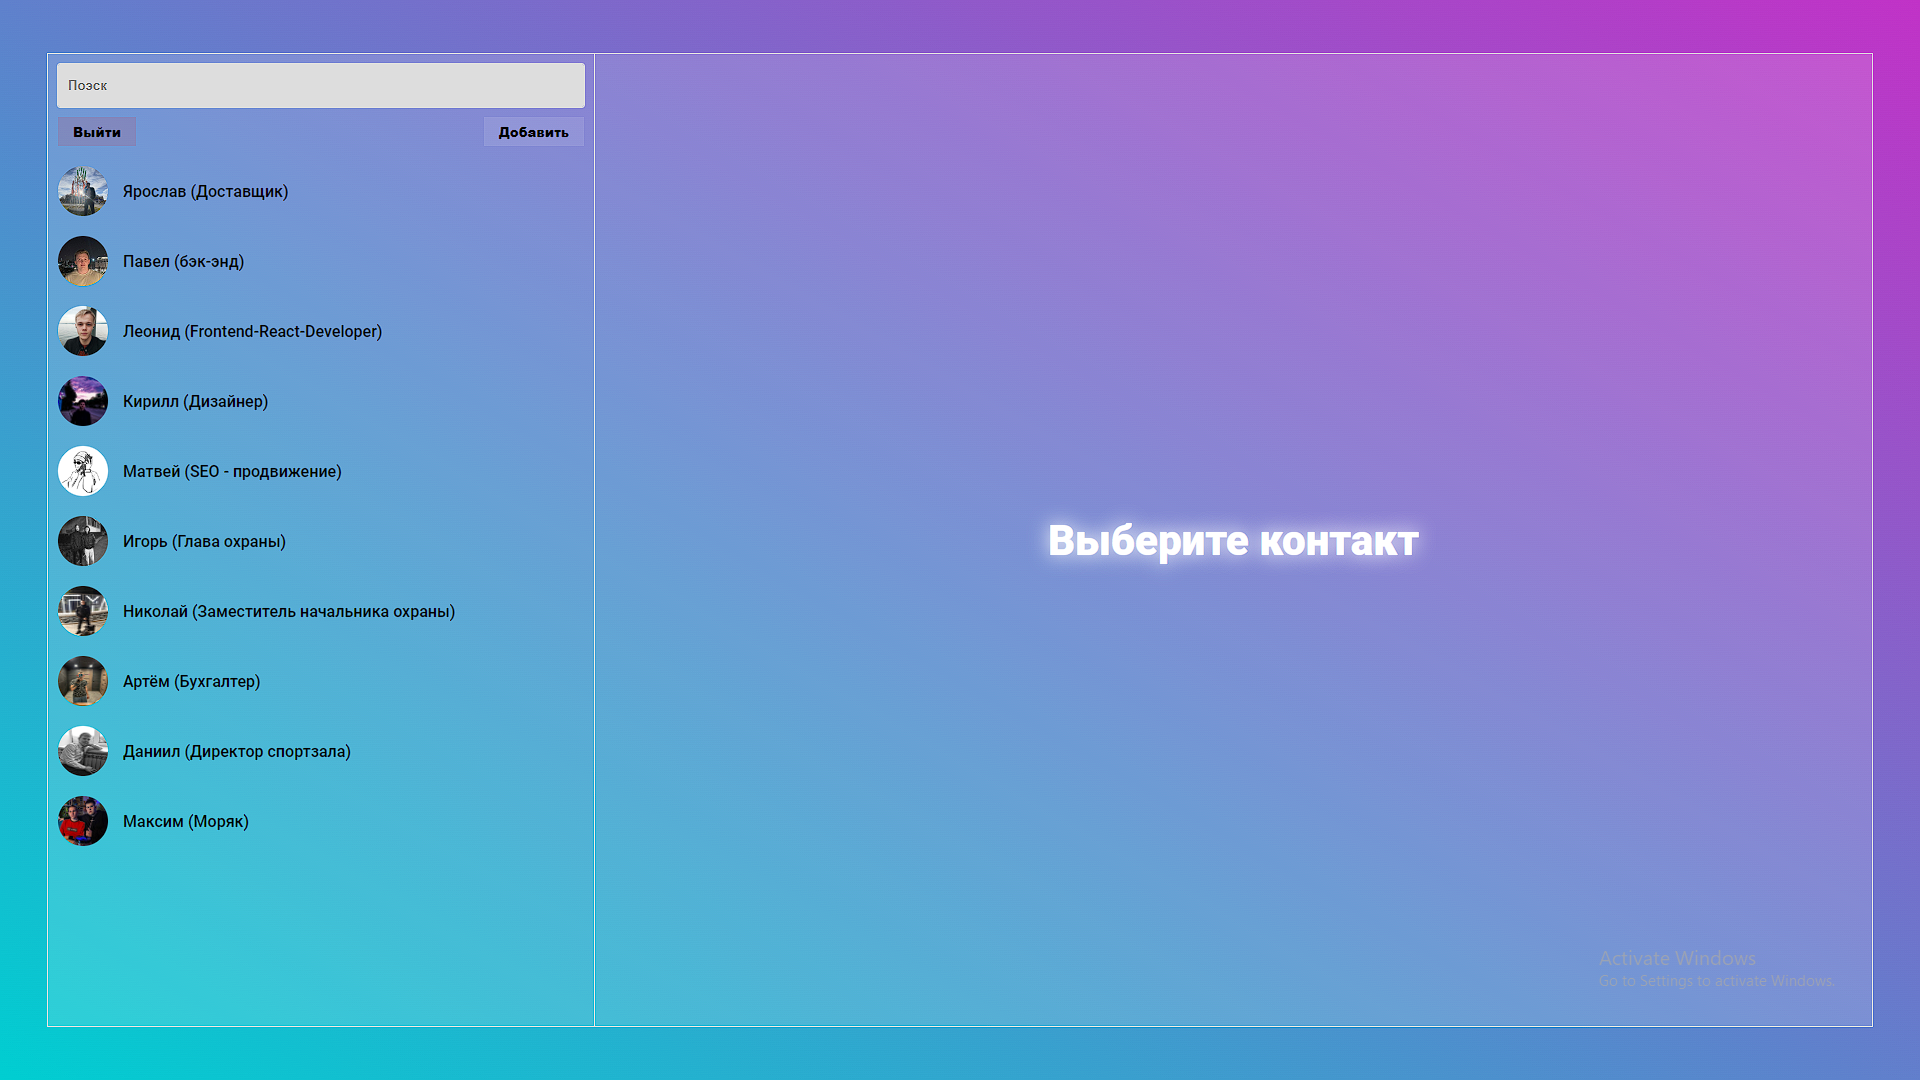Screen dimensions: 1920x1080
Task: Open Николай (Заместитель начальника охраны) name
Action: (289, 611)
